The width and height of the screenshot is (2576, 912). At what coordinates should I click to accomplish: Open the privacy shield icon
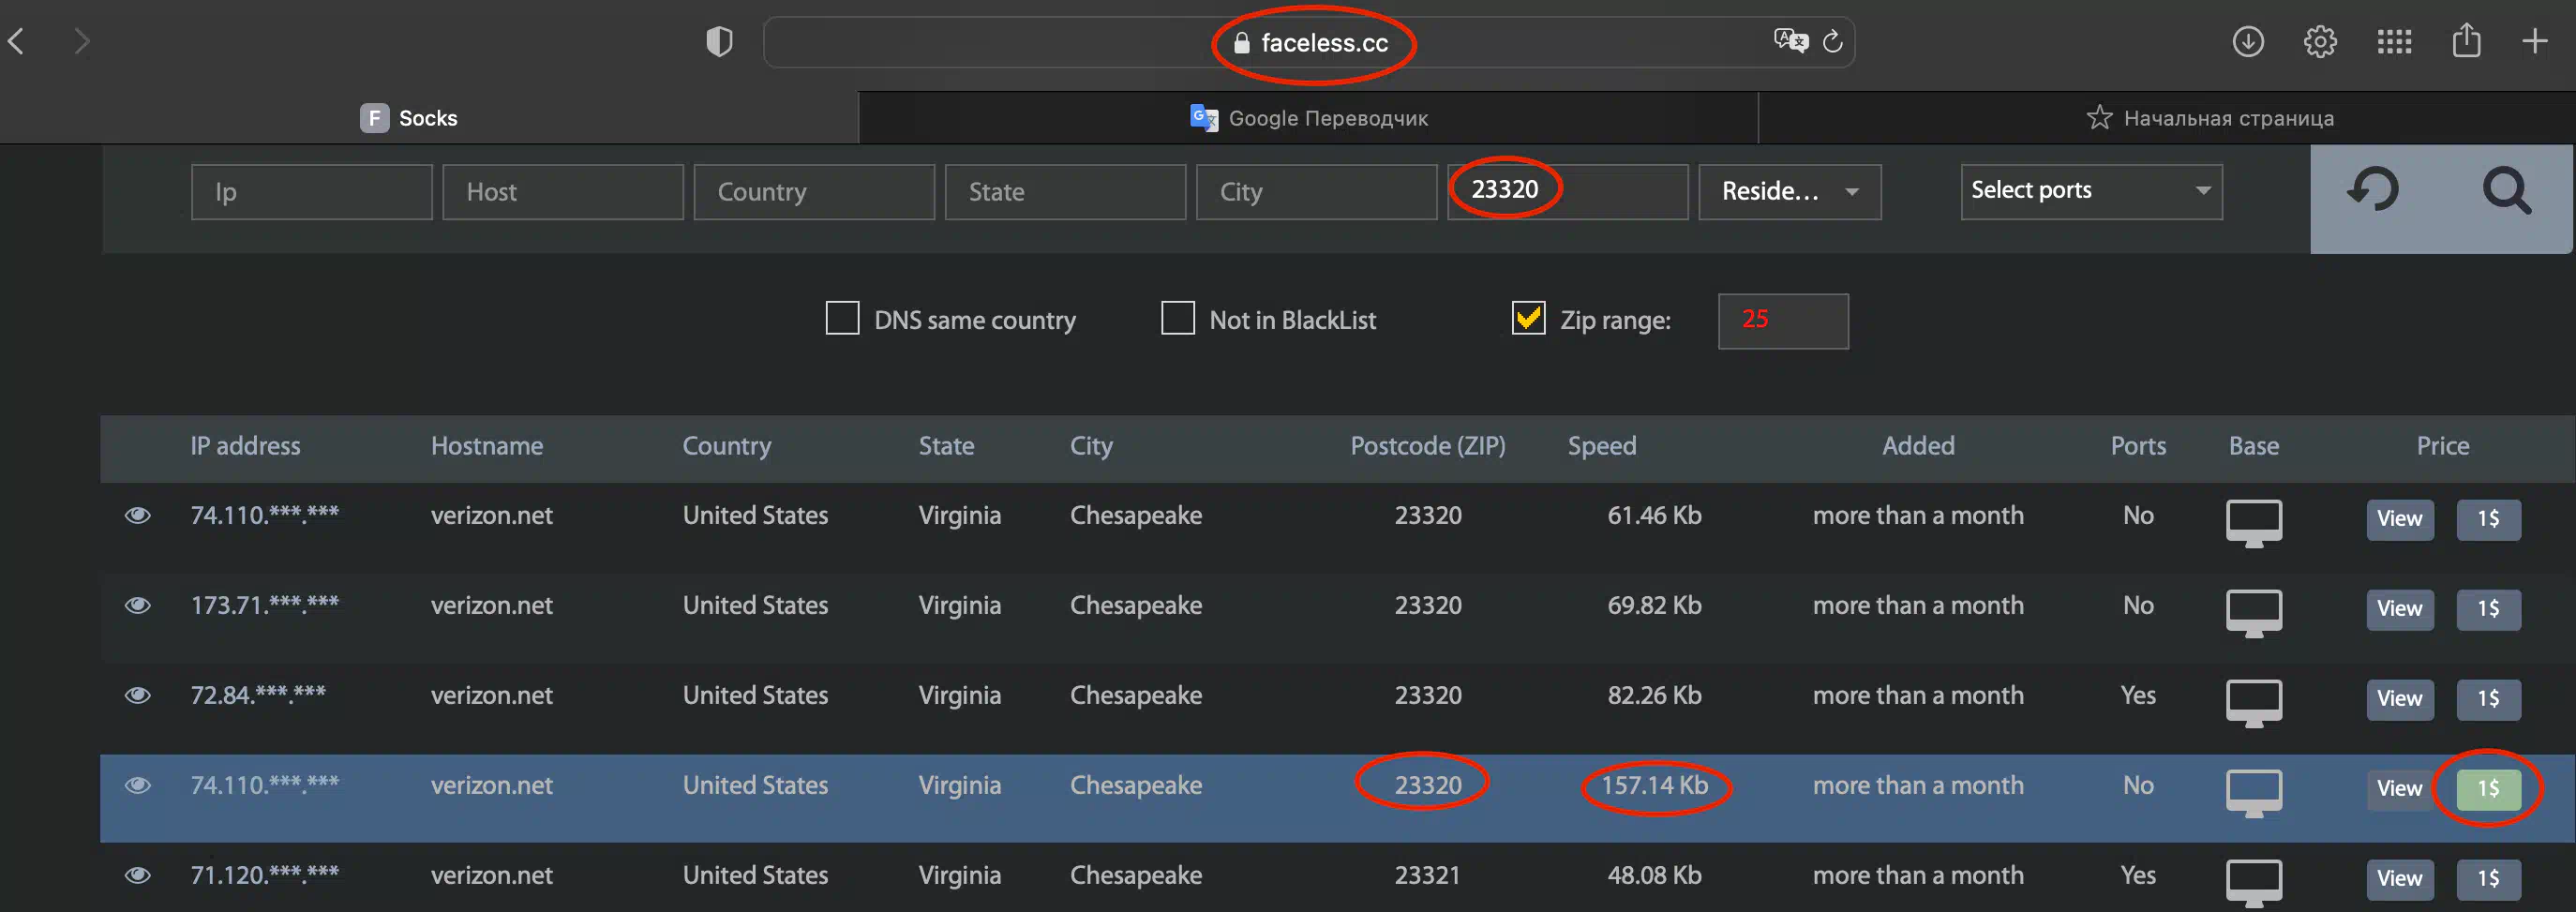[x=719, y=41]
